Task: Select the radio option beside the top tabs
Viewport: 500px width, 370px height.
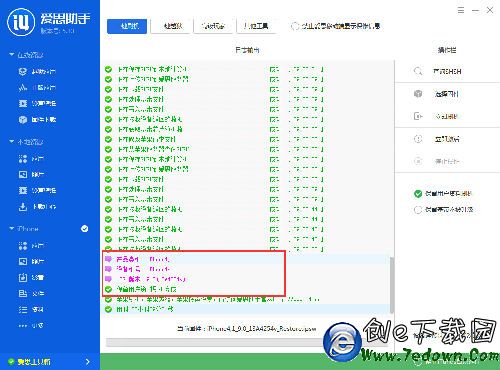Action: 295,26
